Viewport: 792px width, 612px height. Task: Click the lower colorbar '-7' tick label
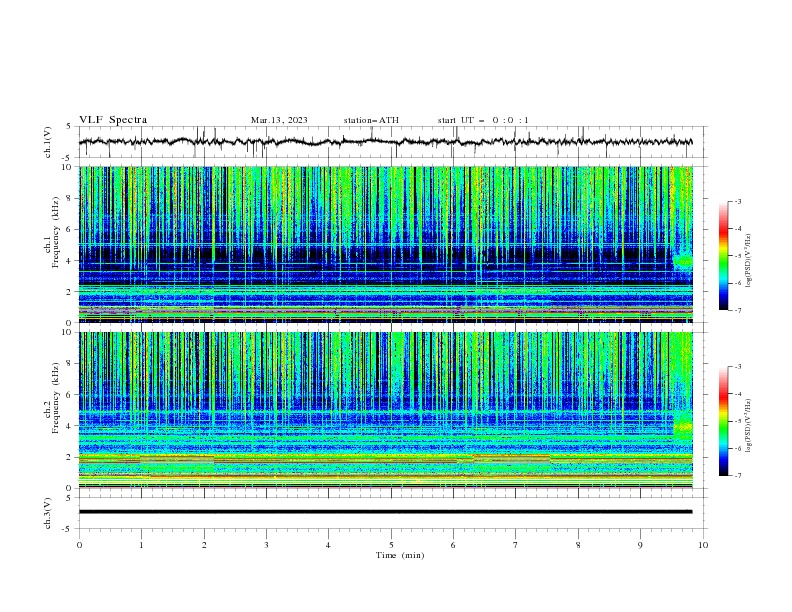(738, 475)
